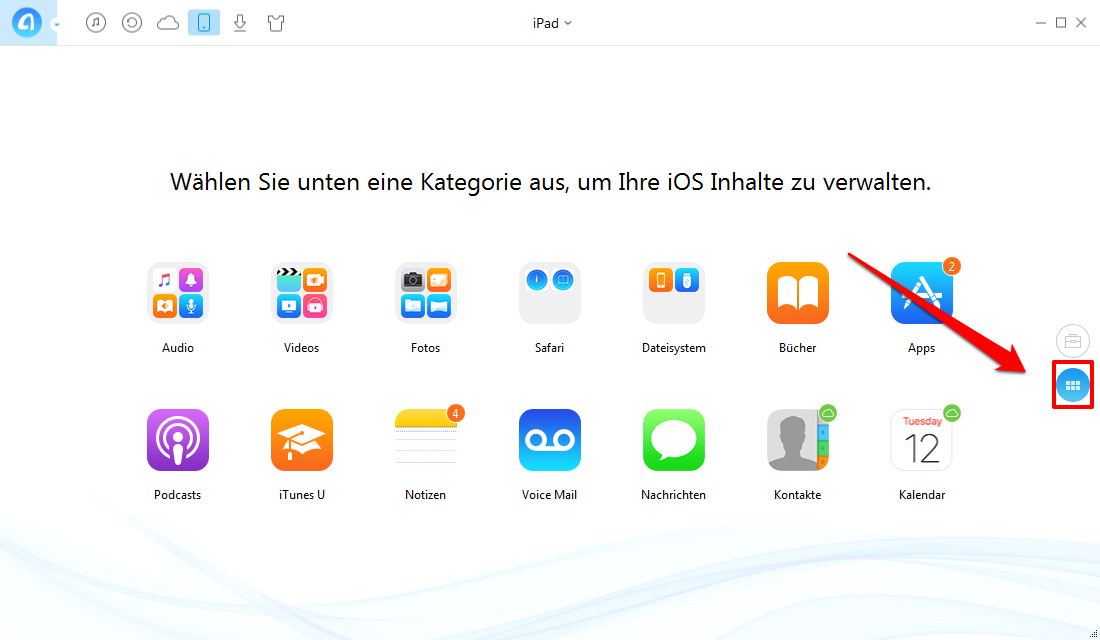Click the Voice Mail label text
This screenshot has height=640, width=1100.
tap(549, 495)
